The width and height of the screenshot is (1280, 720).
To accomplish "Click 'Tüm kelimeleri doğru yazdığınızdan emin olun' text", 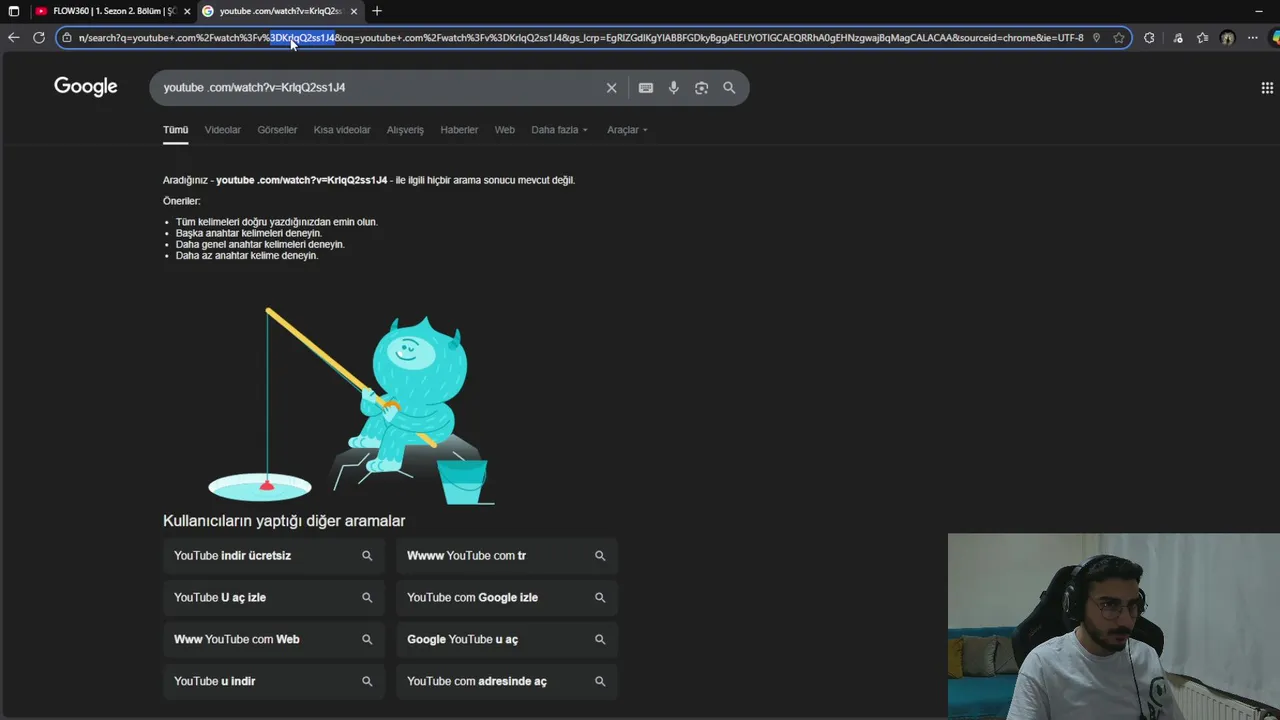I will coord(277,222).
